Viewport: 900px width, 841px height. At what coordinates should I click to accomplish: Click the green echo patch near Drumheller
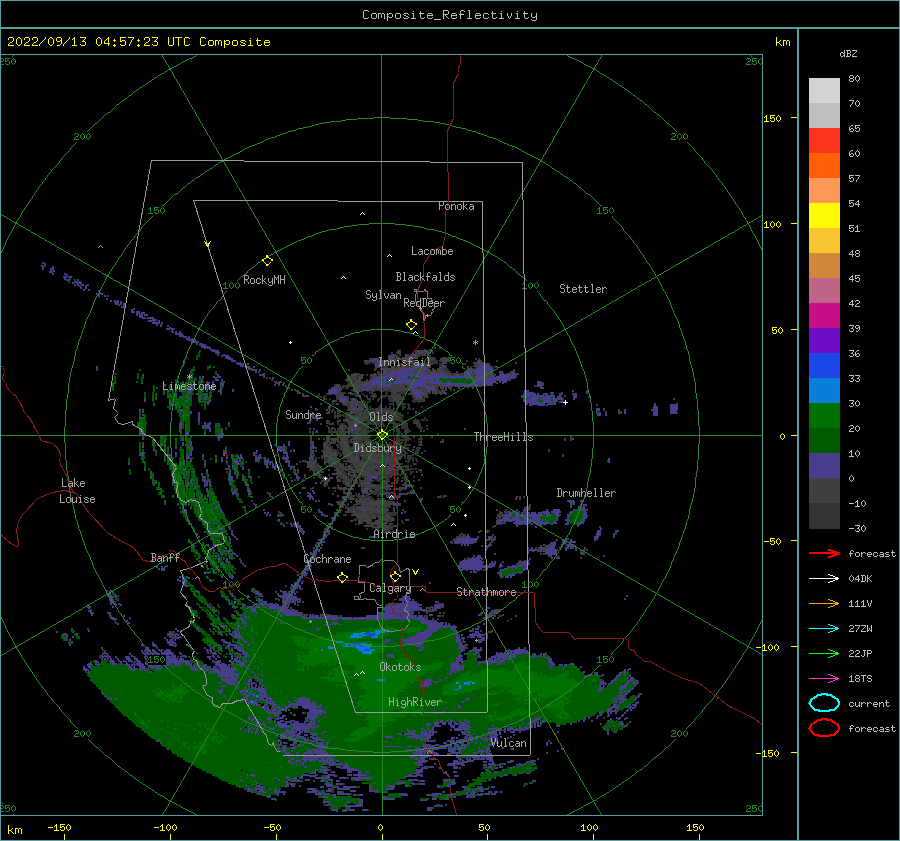(577, 516)
